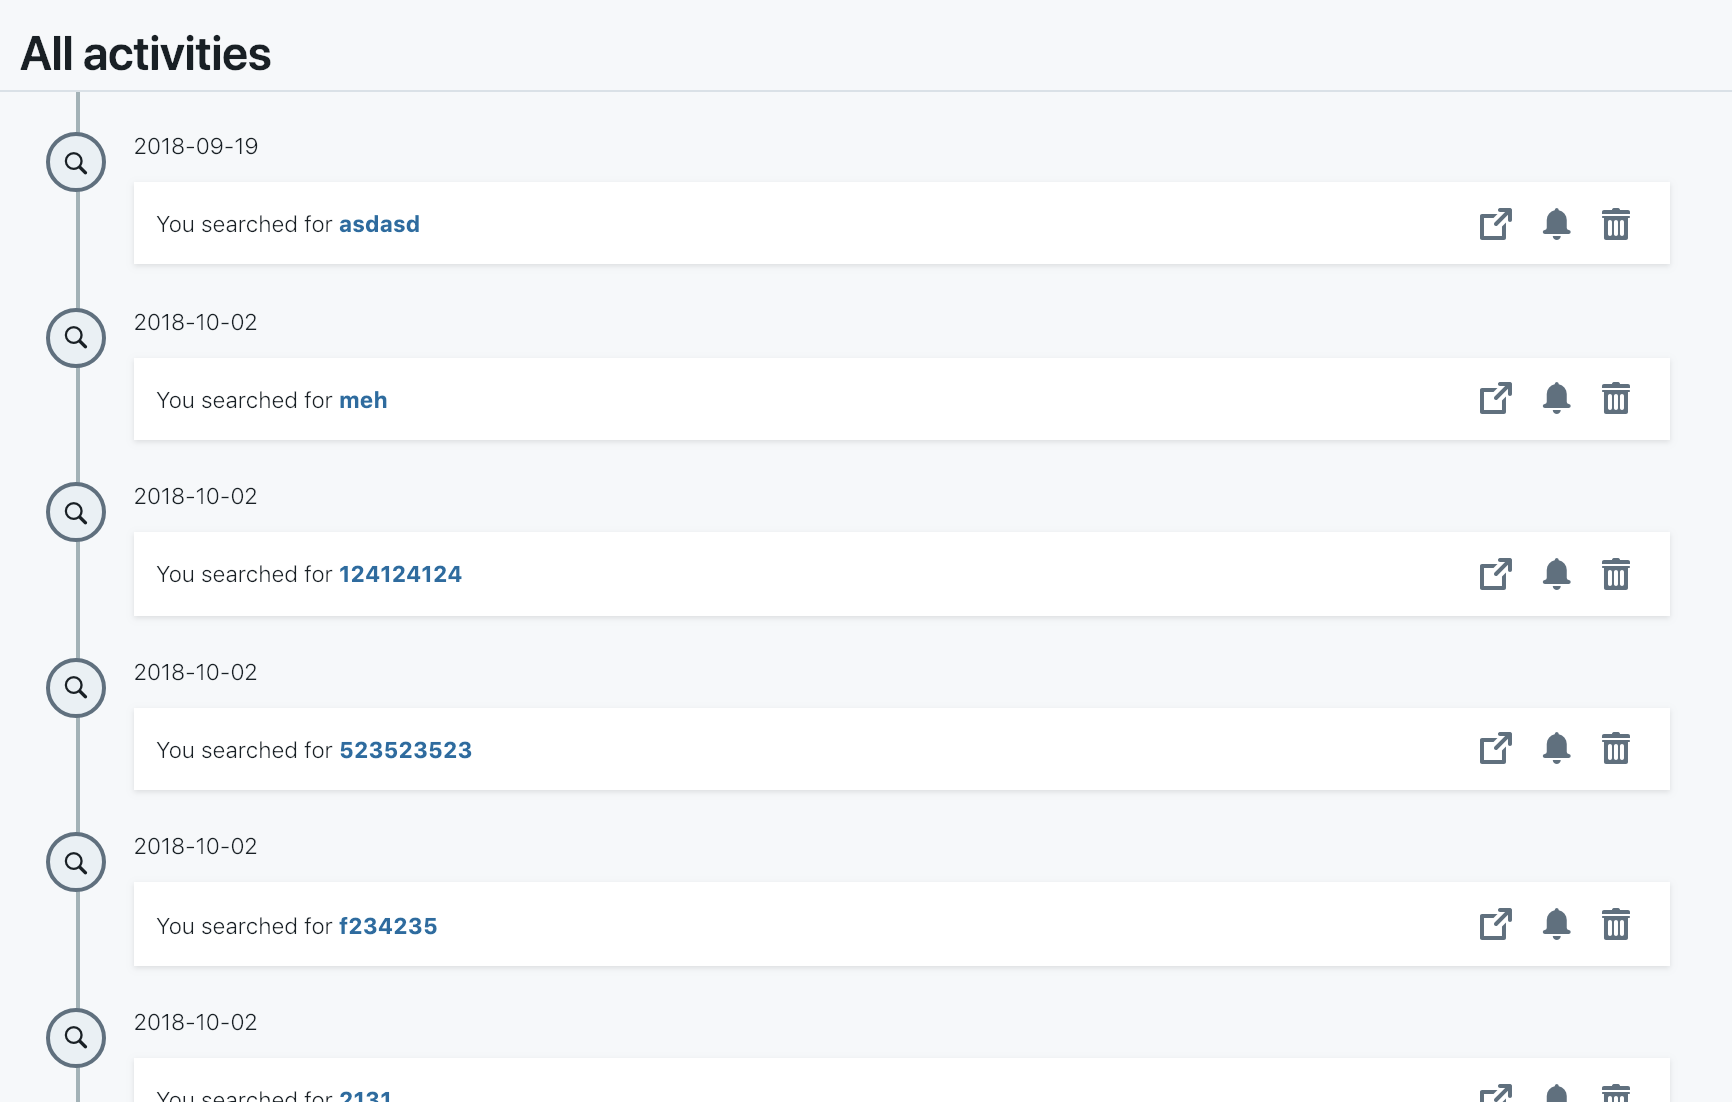Image resolution: width=1732 pixels, height=1102 pixels.
Task: Delete the meh search activity entry
Action: [1617, 399]
